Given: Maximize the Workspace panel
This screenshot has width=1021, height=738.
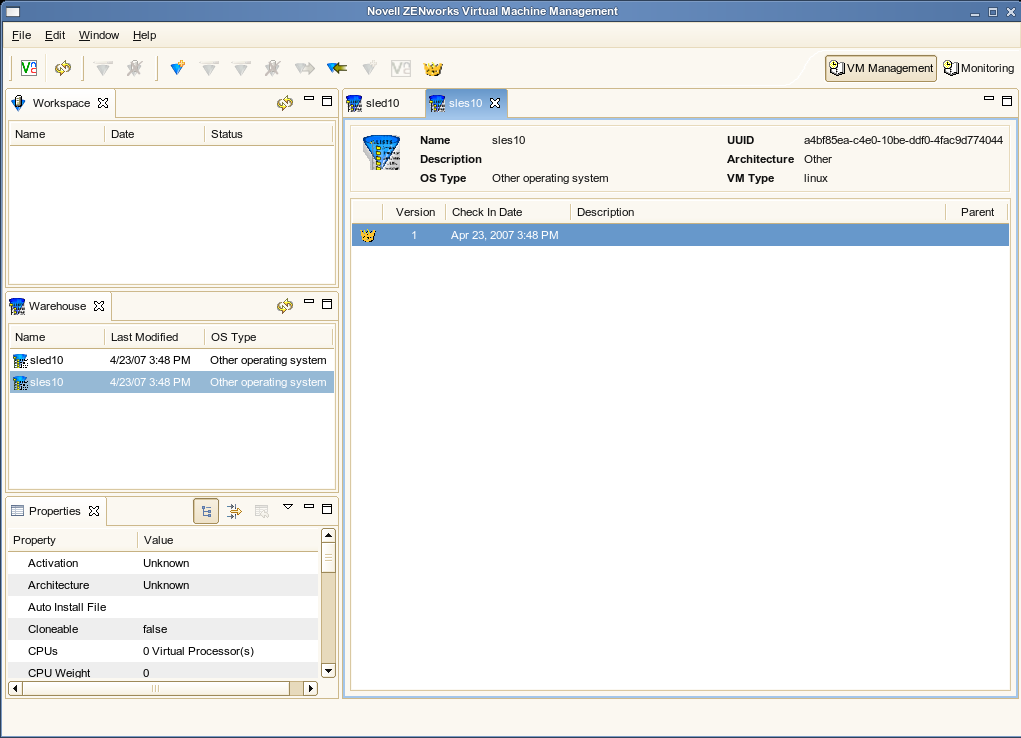Looking at the screenshot, I should click(x=327, y=101).
